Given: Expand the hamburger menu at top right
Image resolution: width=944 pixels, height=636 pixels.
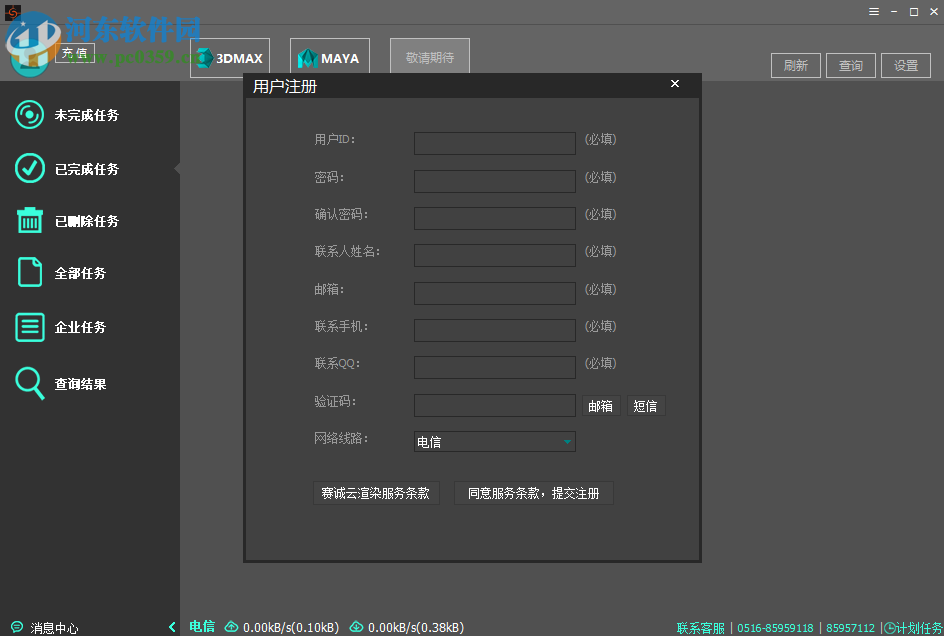Looking at the screenshot, I should click(x=873, y=11).
